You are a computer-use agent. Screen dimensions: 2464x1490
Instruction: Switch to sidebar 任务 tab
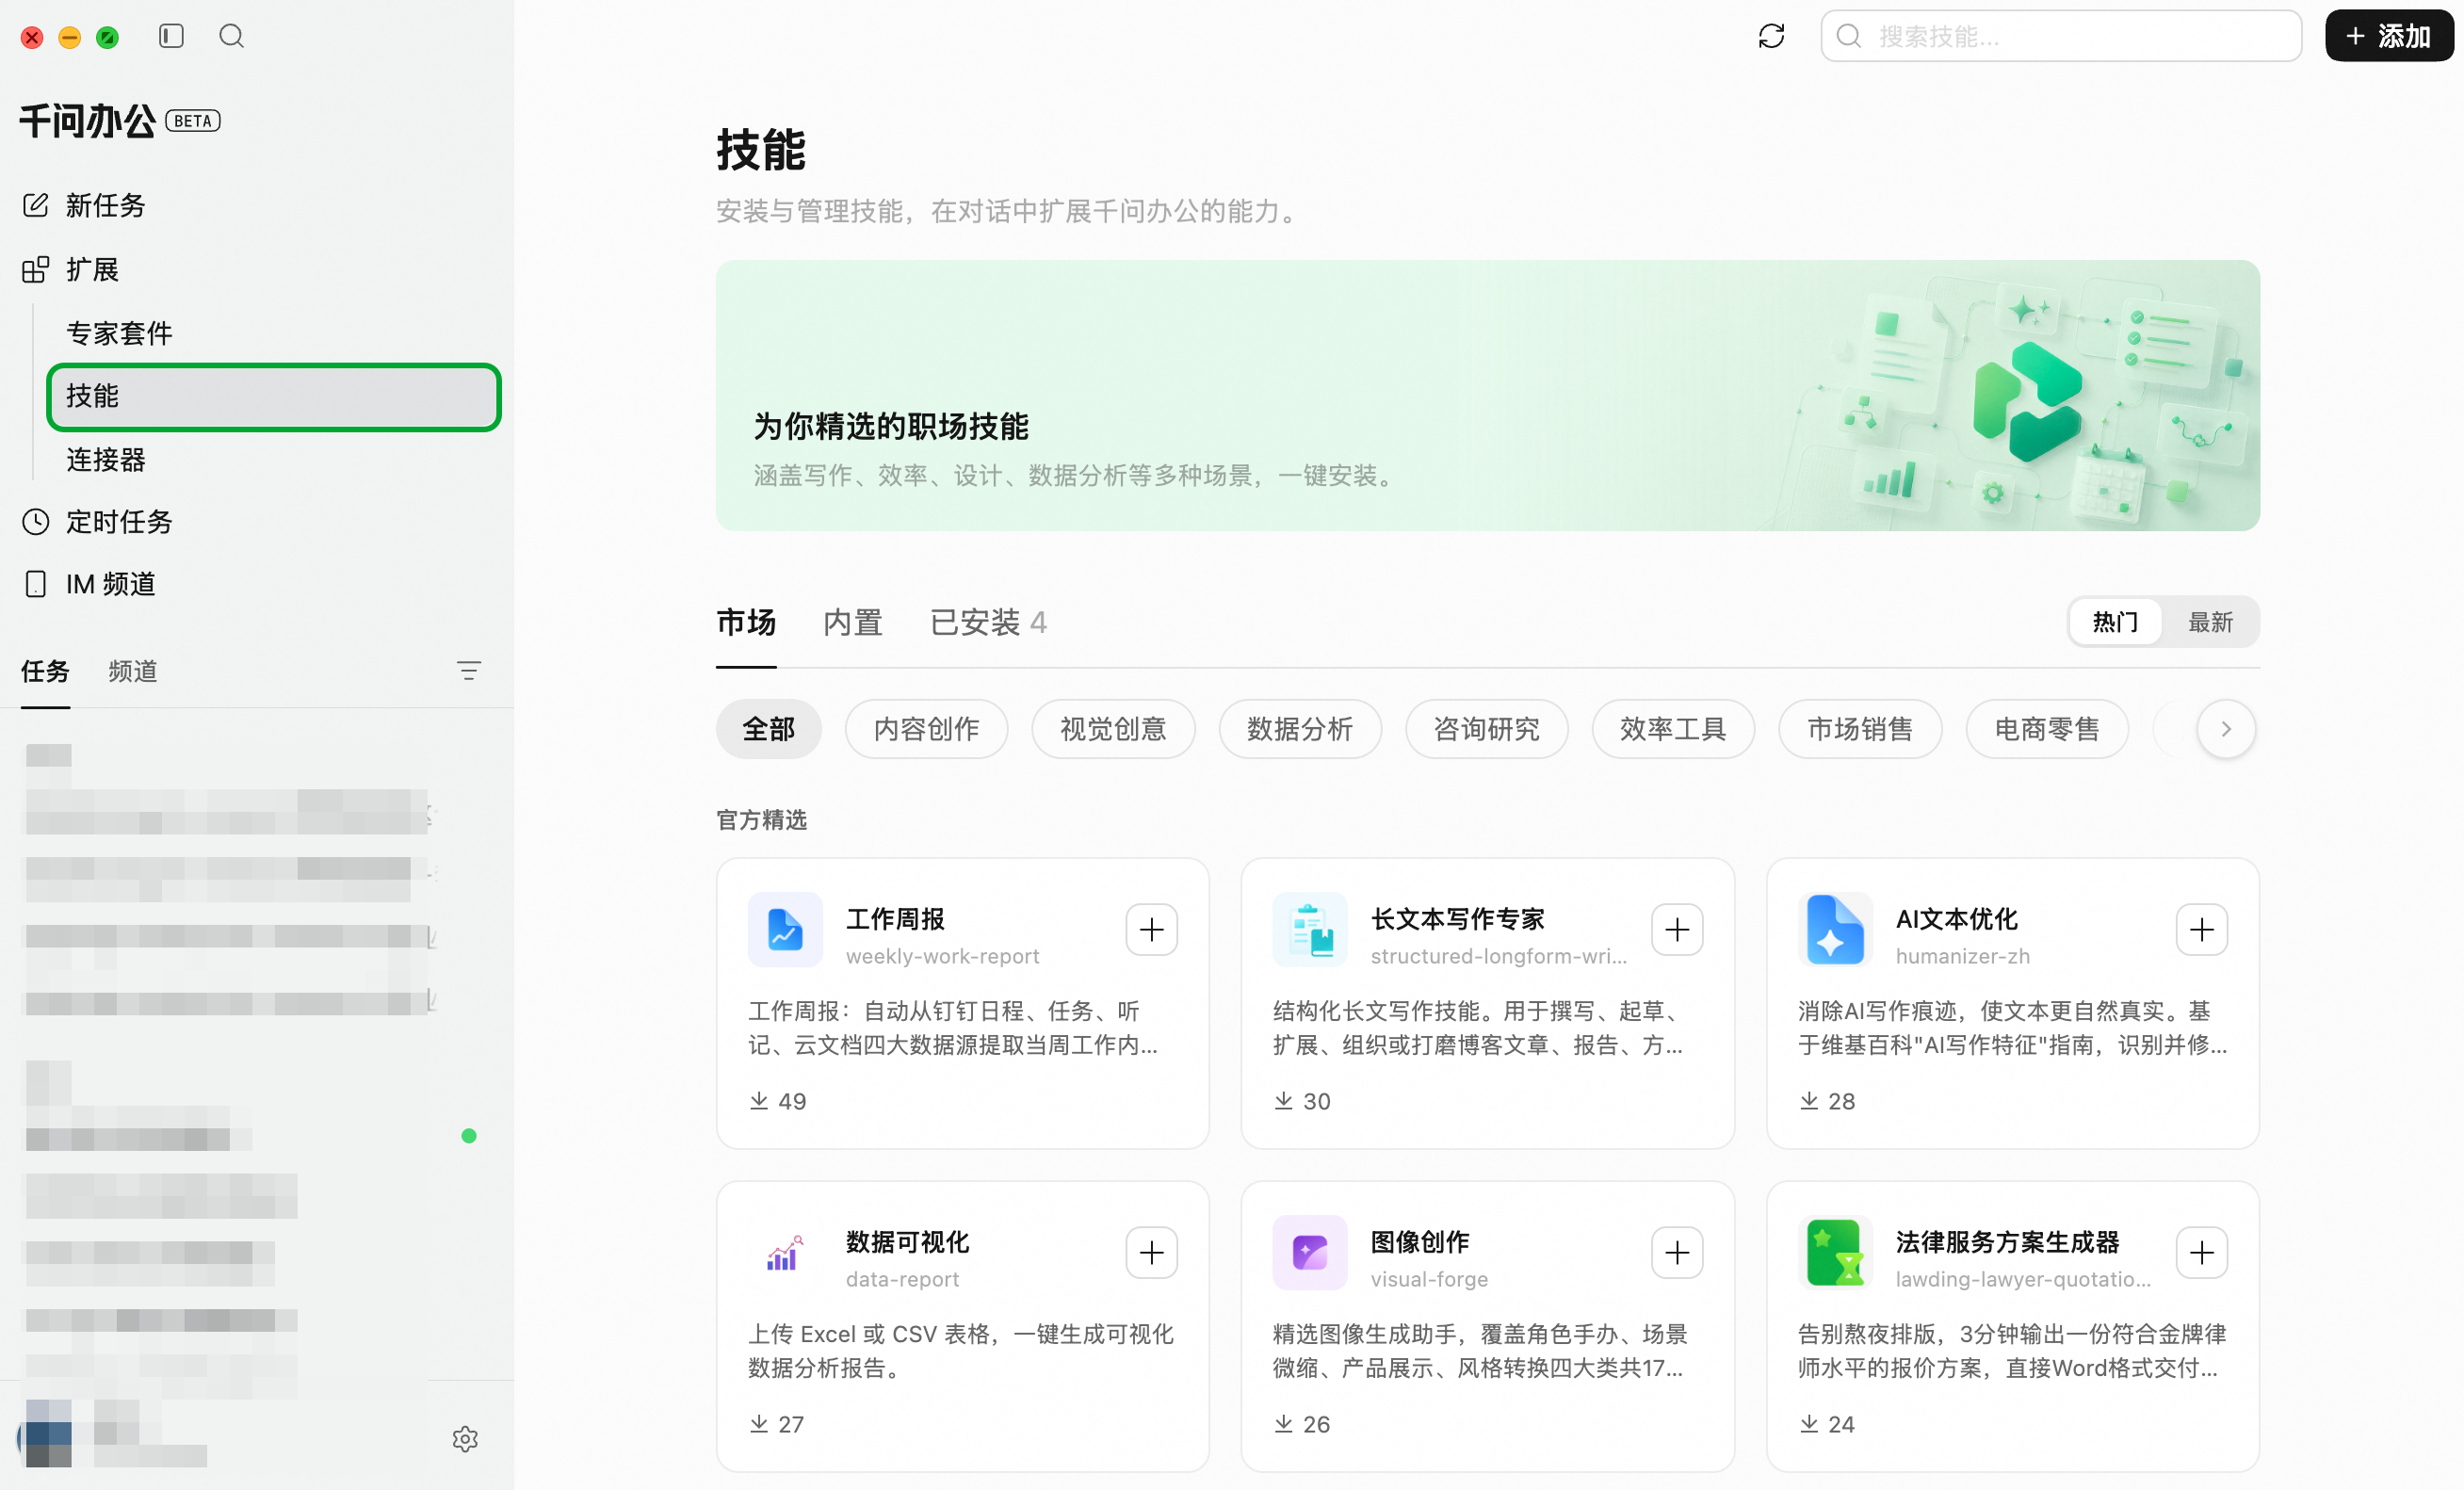tap(45, 671)
